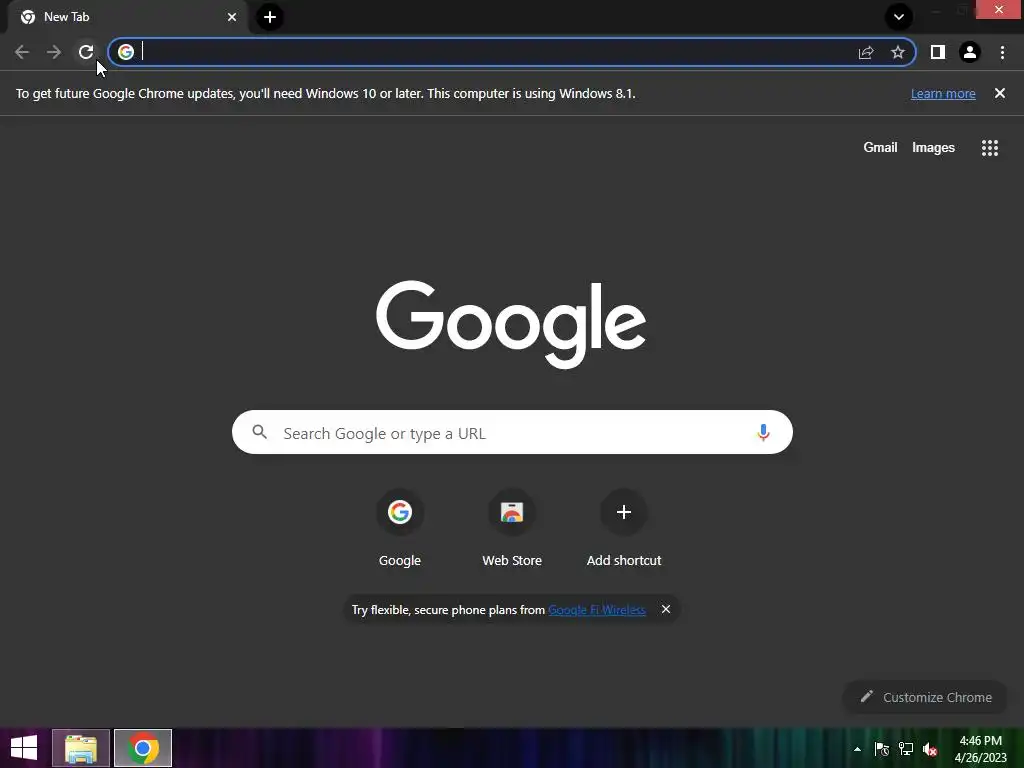Open the Google apps grid
1024x768 pixels.
(x=990, y=148)
